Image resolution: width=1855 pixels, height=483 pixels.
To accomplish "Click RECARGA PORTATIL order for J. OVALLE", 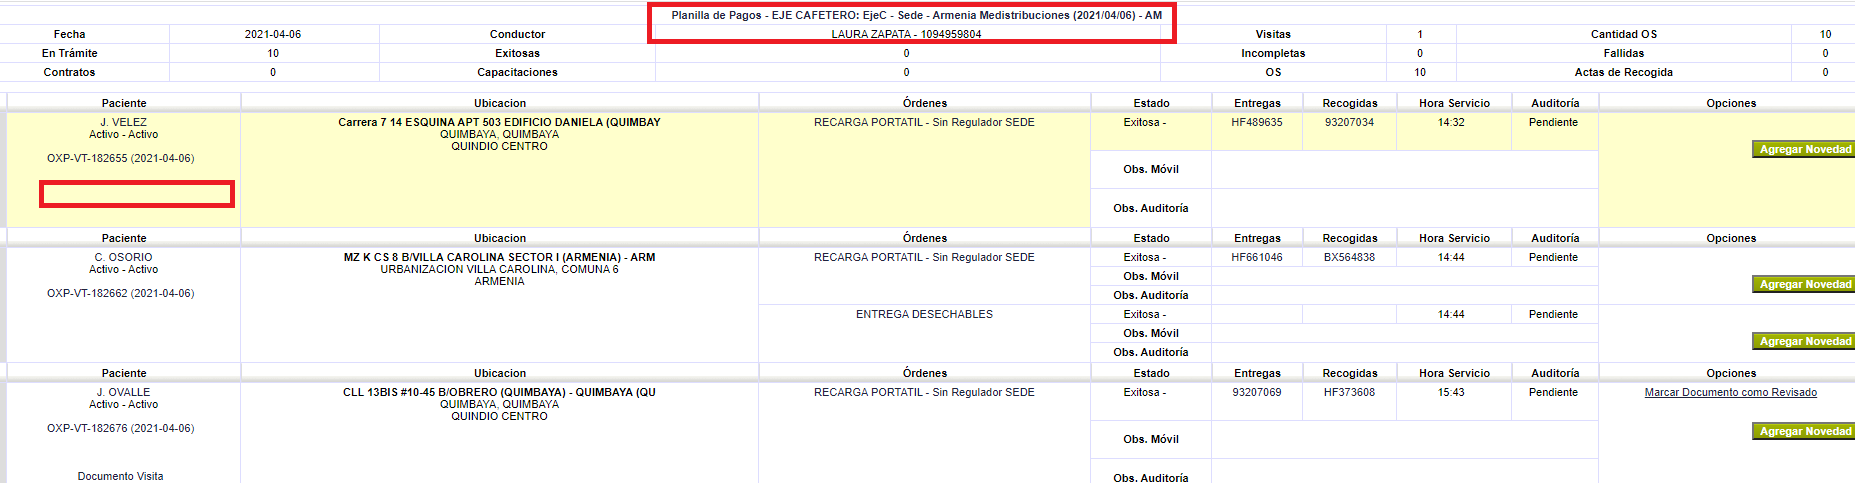I will point(924,392).
